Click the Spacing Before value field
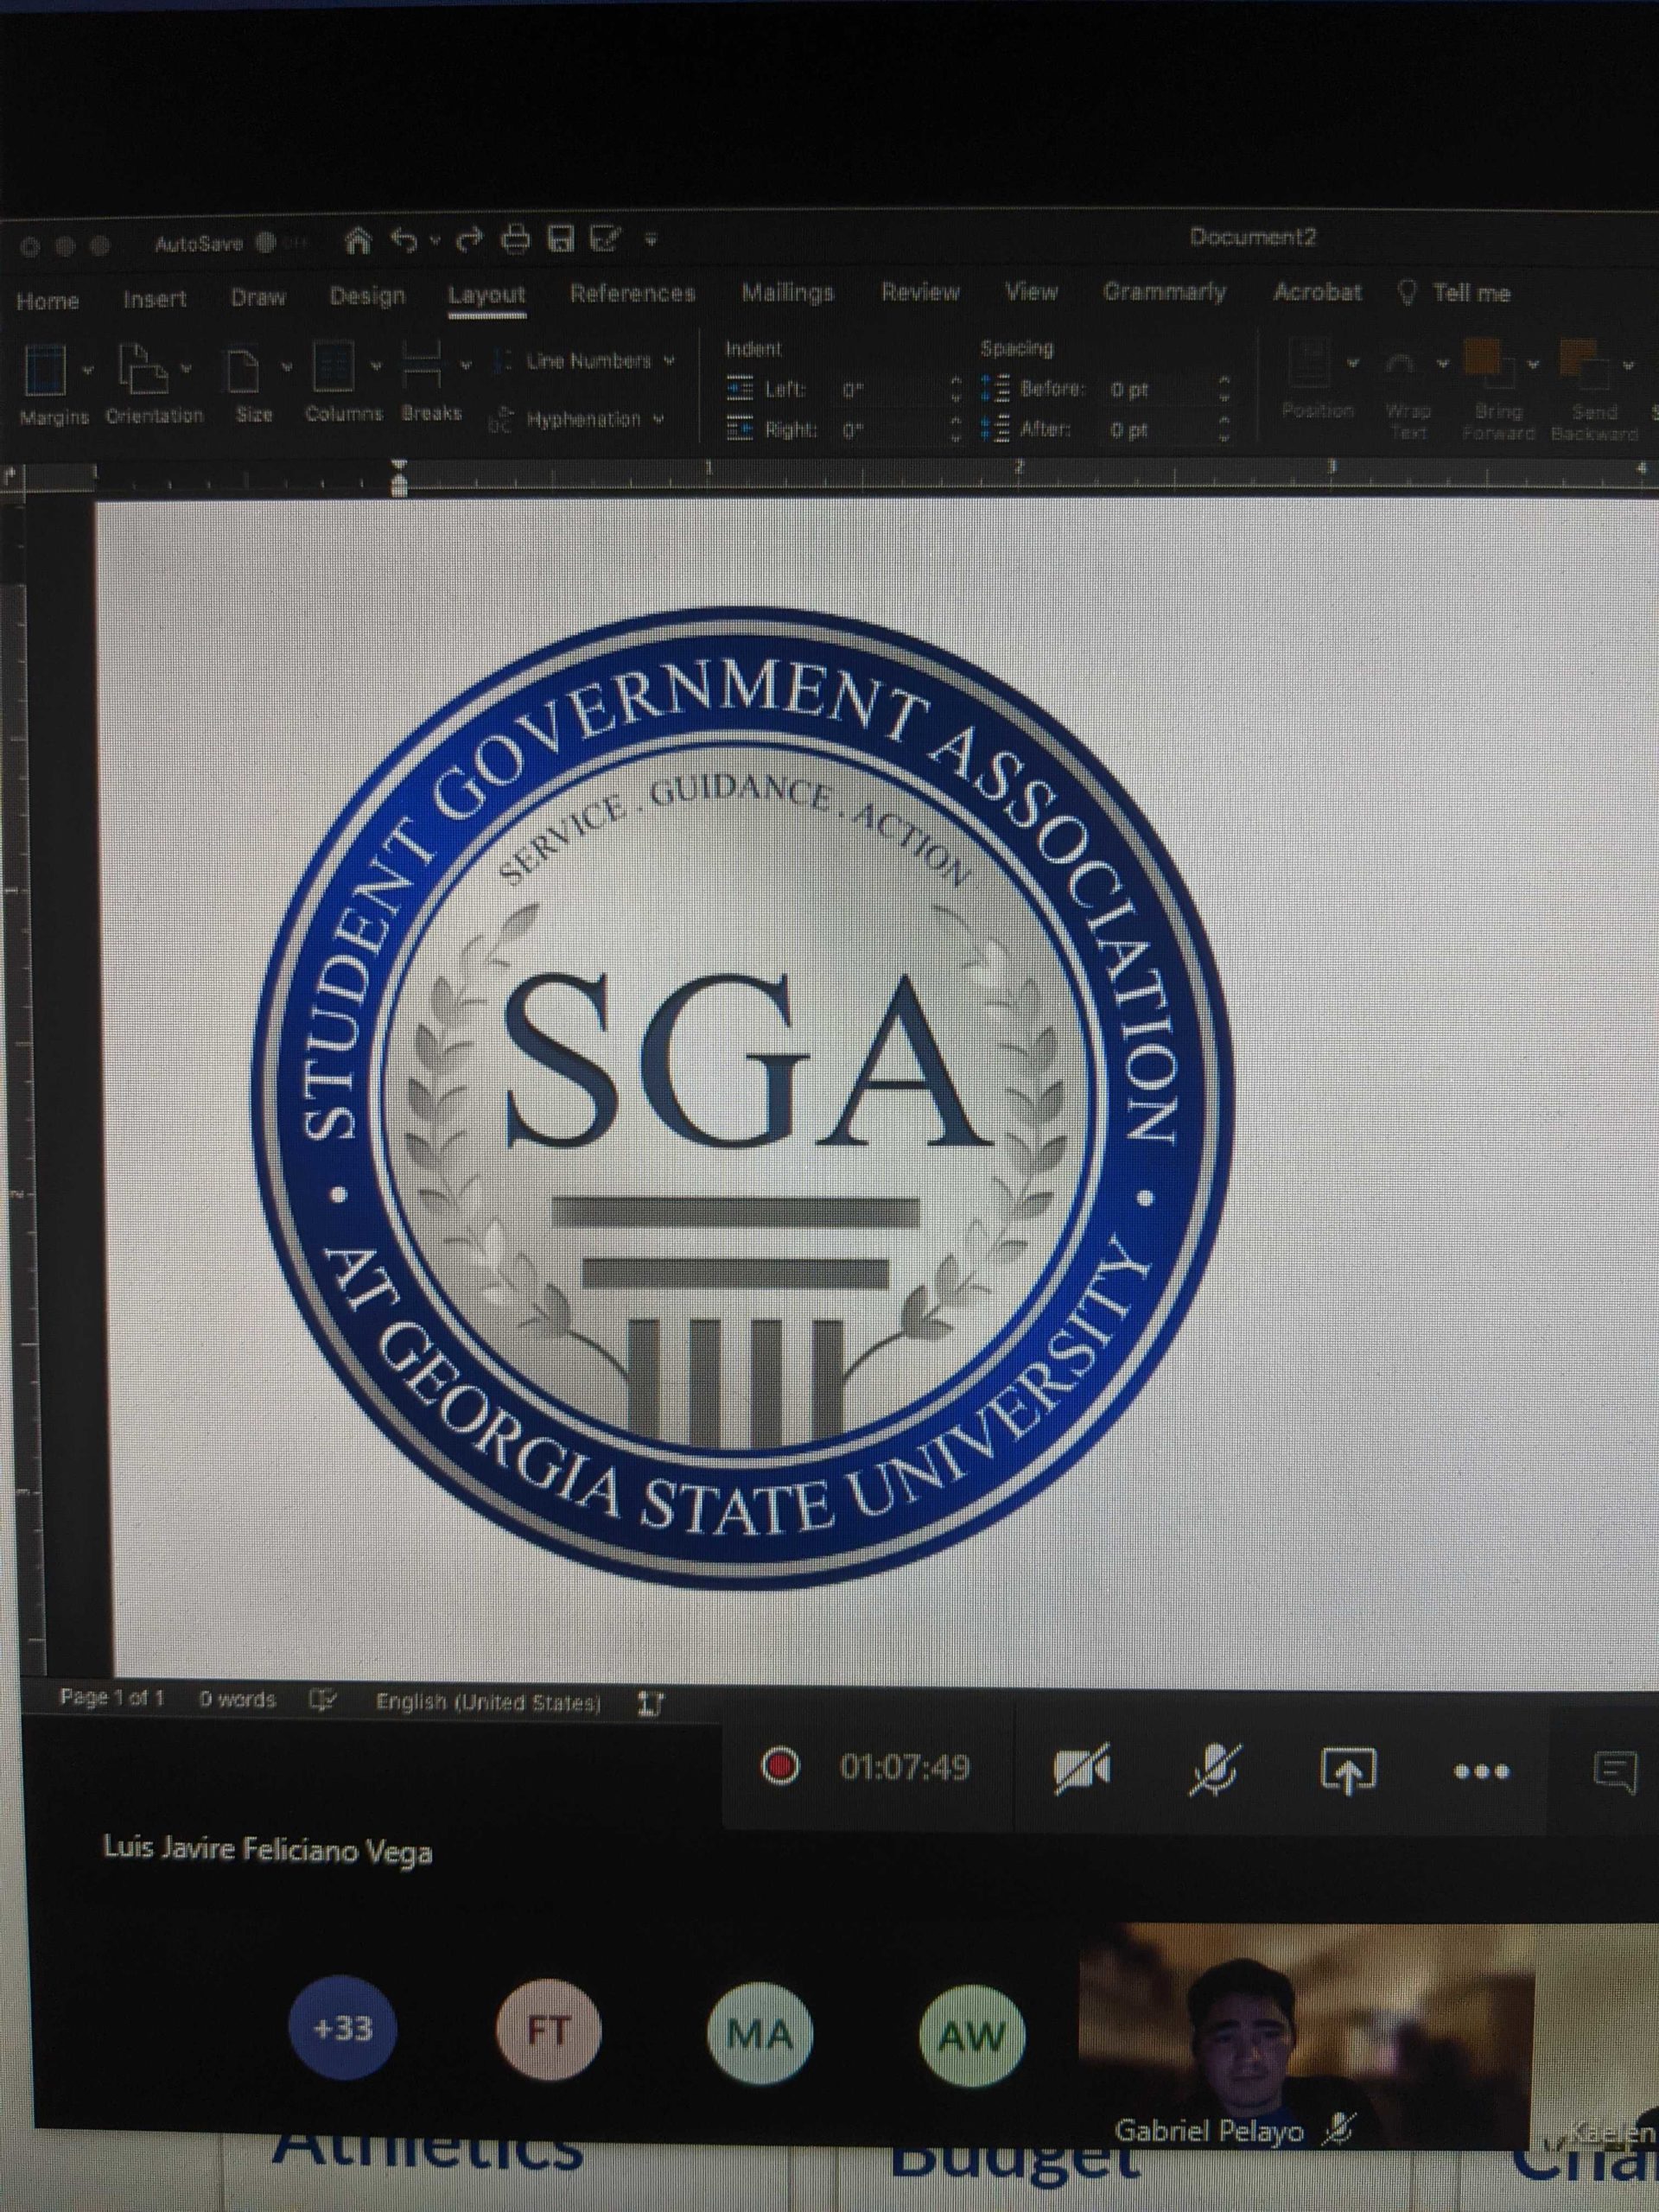This screenshot has width=1659, height=2212. (1157, 390)
